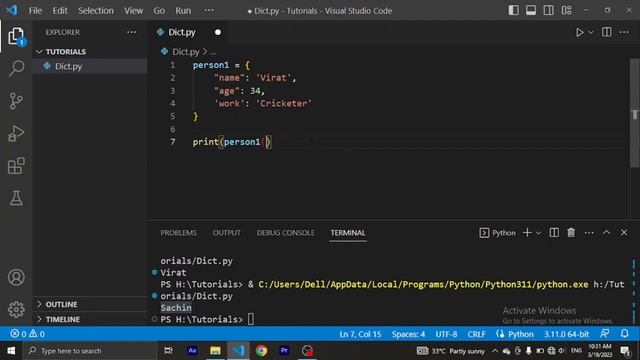Open the Search view icon
Viewport: 640px width, 360px height.
point(16,68)
